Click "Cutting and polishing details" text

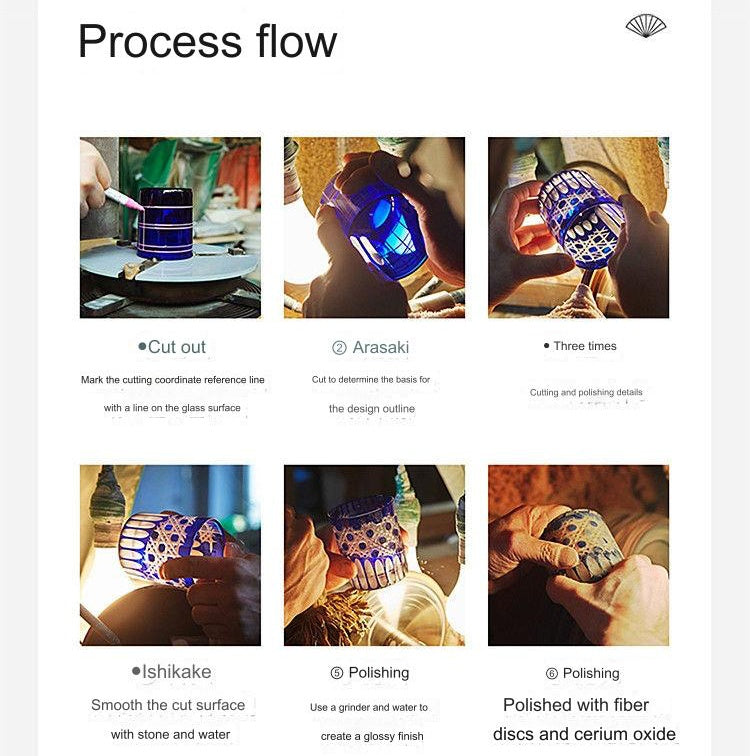tap(586, 393)
